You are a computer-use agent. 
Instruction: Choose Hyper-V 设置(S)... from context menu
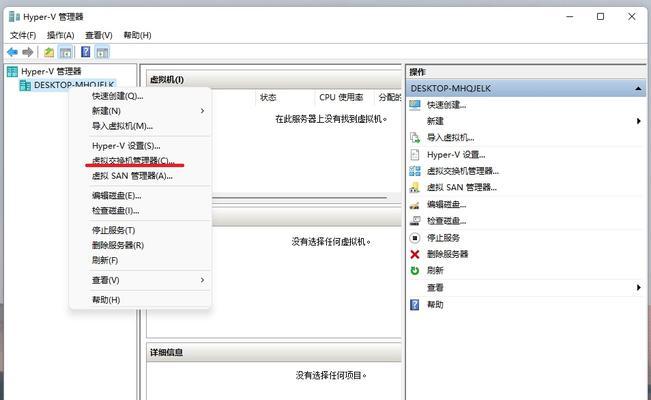(x=141, y=146)
